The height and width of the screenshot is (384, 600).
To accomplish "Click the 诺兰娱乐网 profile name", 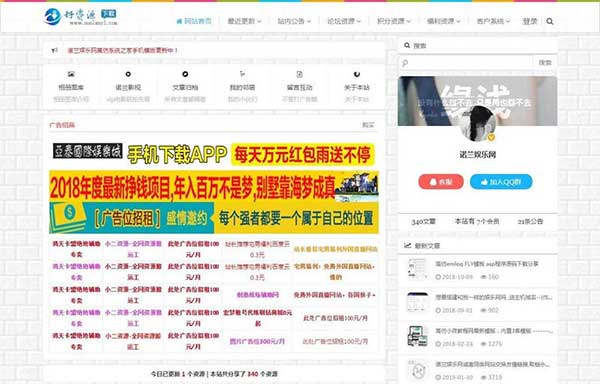I will (478, 155).
